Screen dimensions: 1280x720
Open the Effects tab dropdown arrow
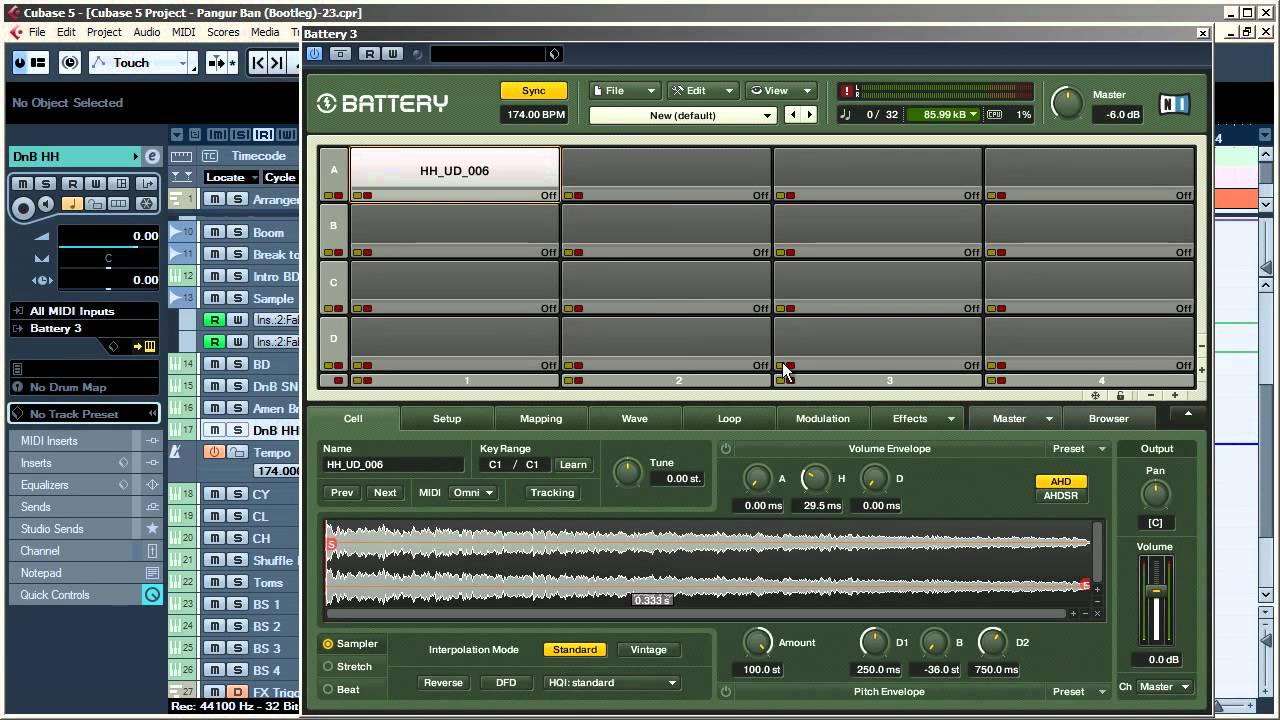click(951, 419)
